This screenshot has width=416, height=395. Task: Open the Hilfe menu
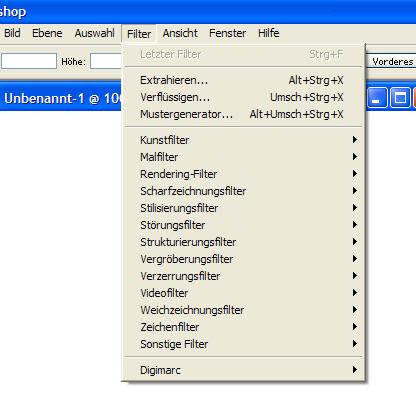(269, 33)
